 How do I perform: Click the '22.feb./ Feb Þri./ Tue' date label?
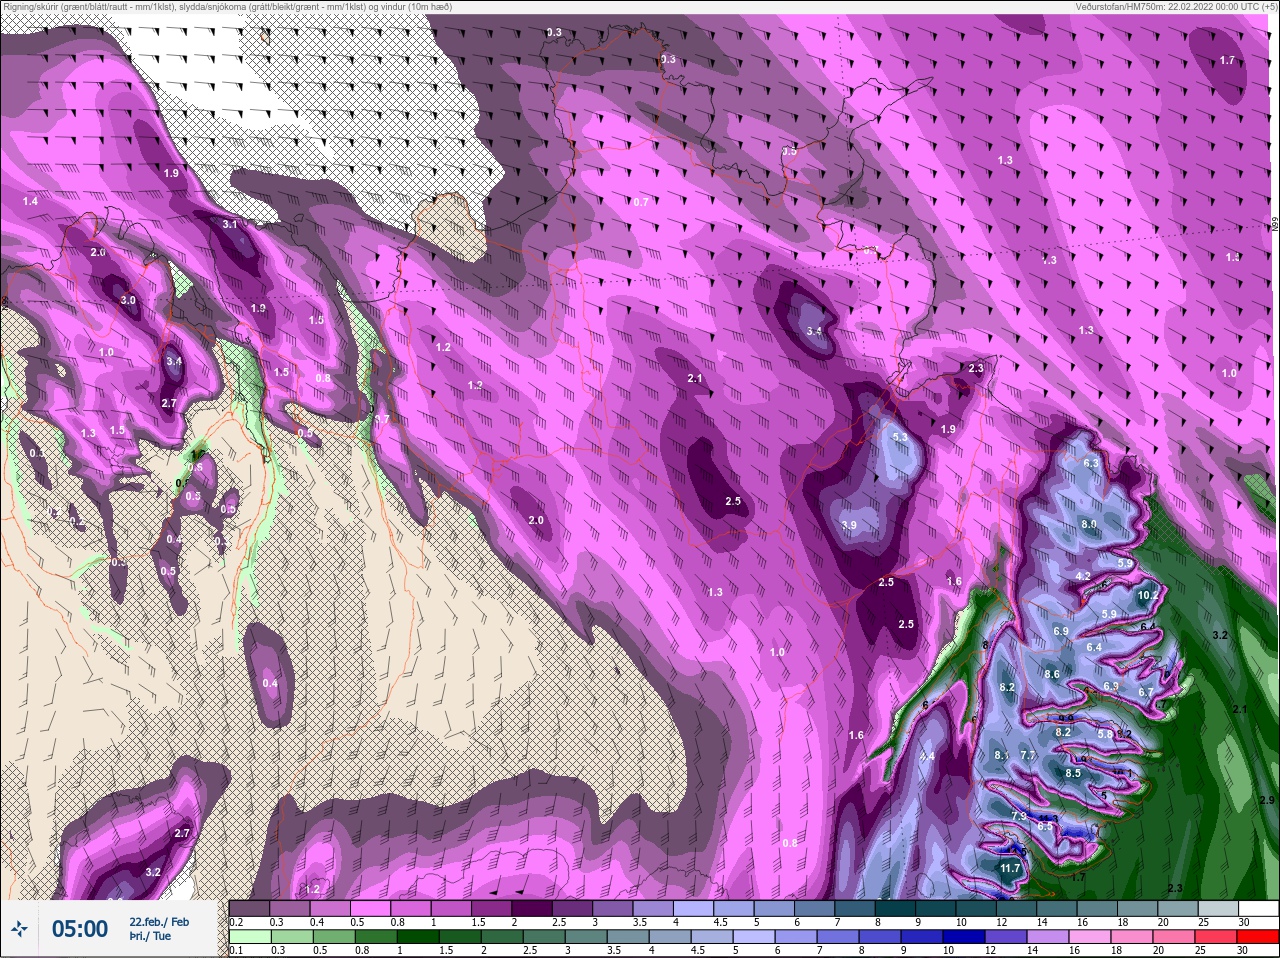tap(158, 929)
